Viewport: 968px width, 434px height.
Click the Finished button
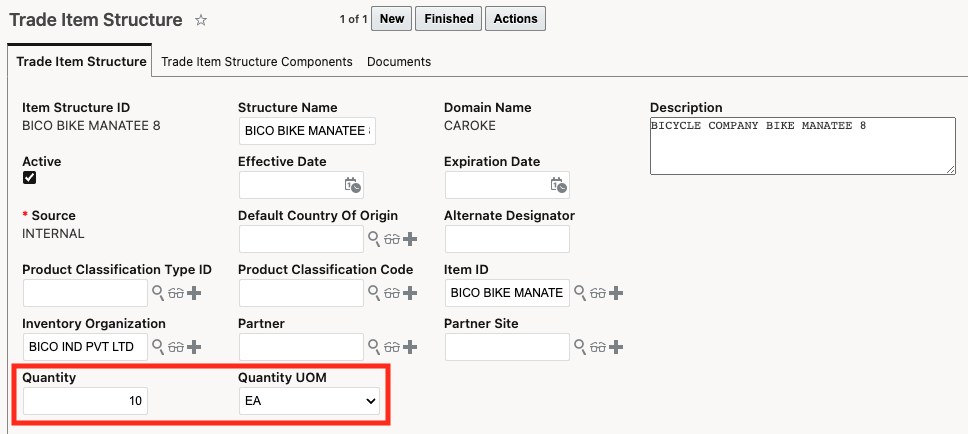448,18
